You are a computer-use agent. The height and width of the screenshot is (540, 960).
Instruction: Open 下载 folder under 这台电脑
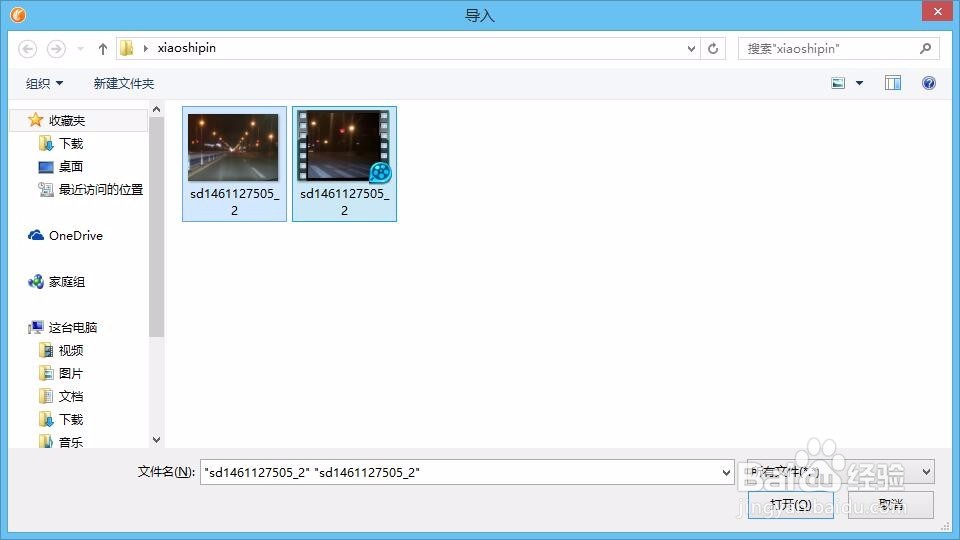coord(71,419)
